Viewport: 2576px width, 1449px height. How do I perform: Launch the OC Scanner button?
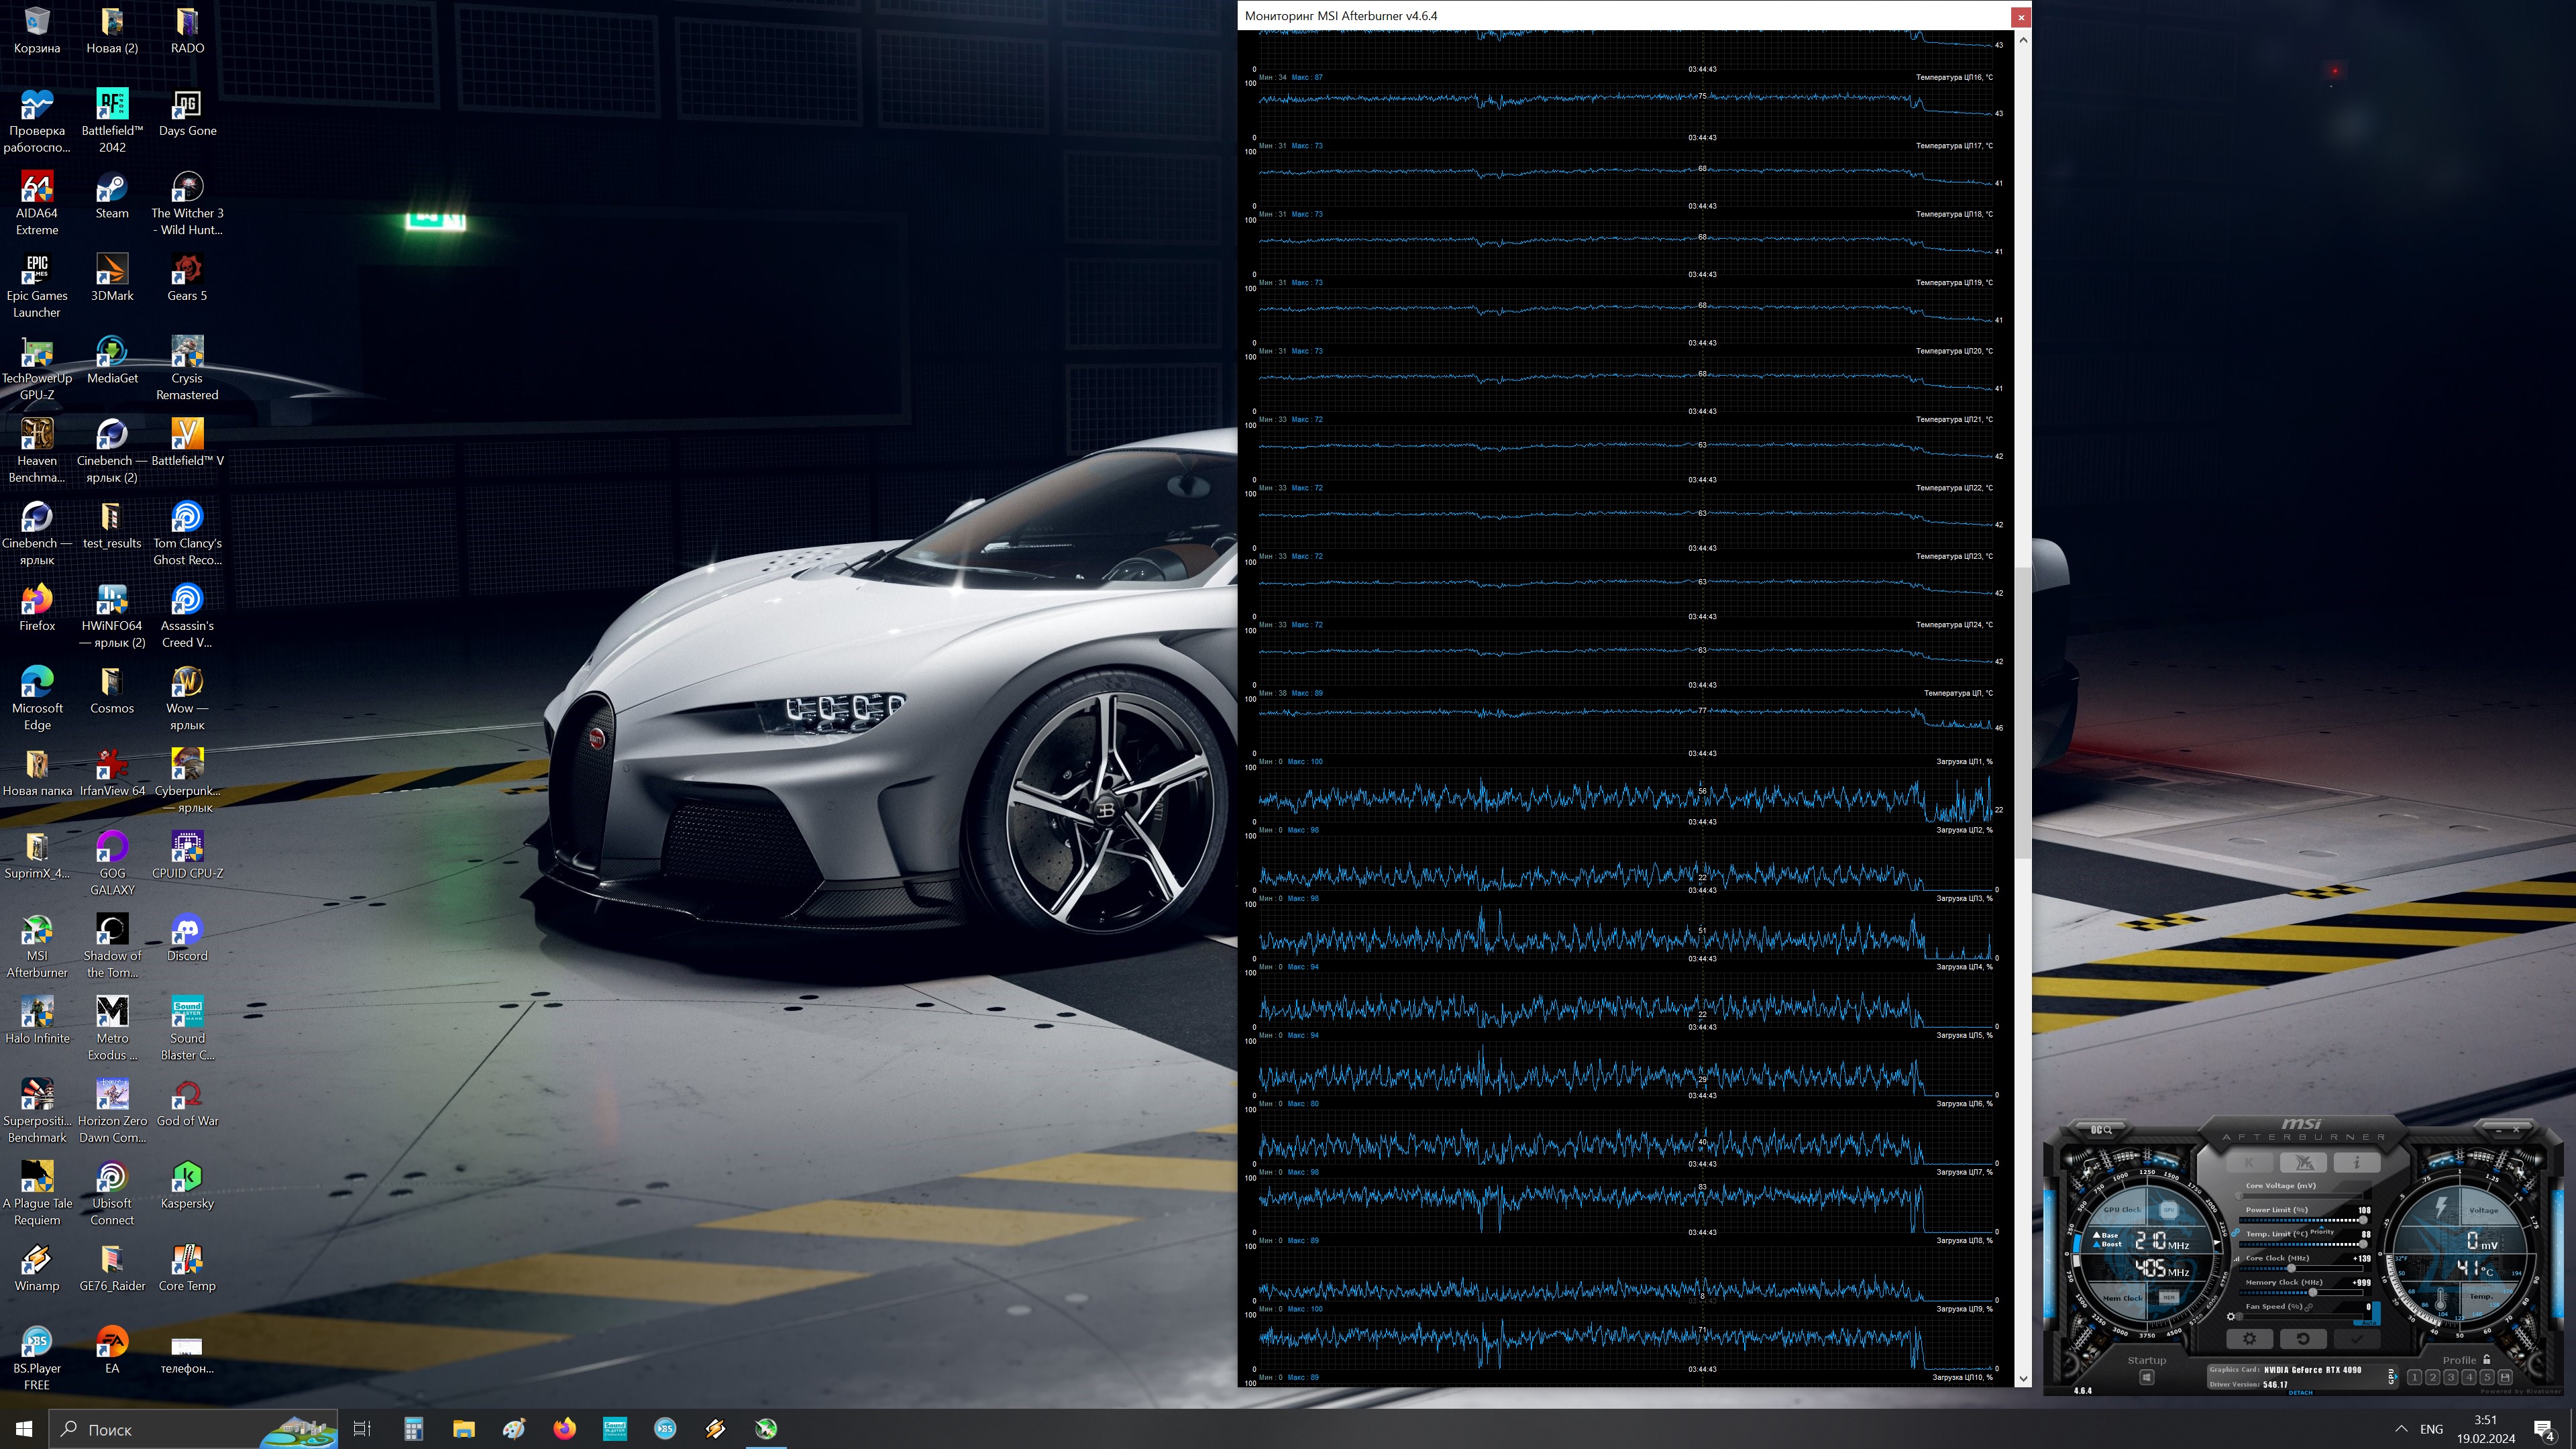coord(2102,1130)
